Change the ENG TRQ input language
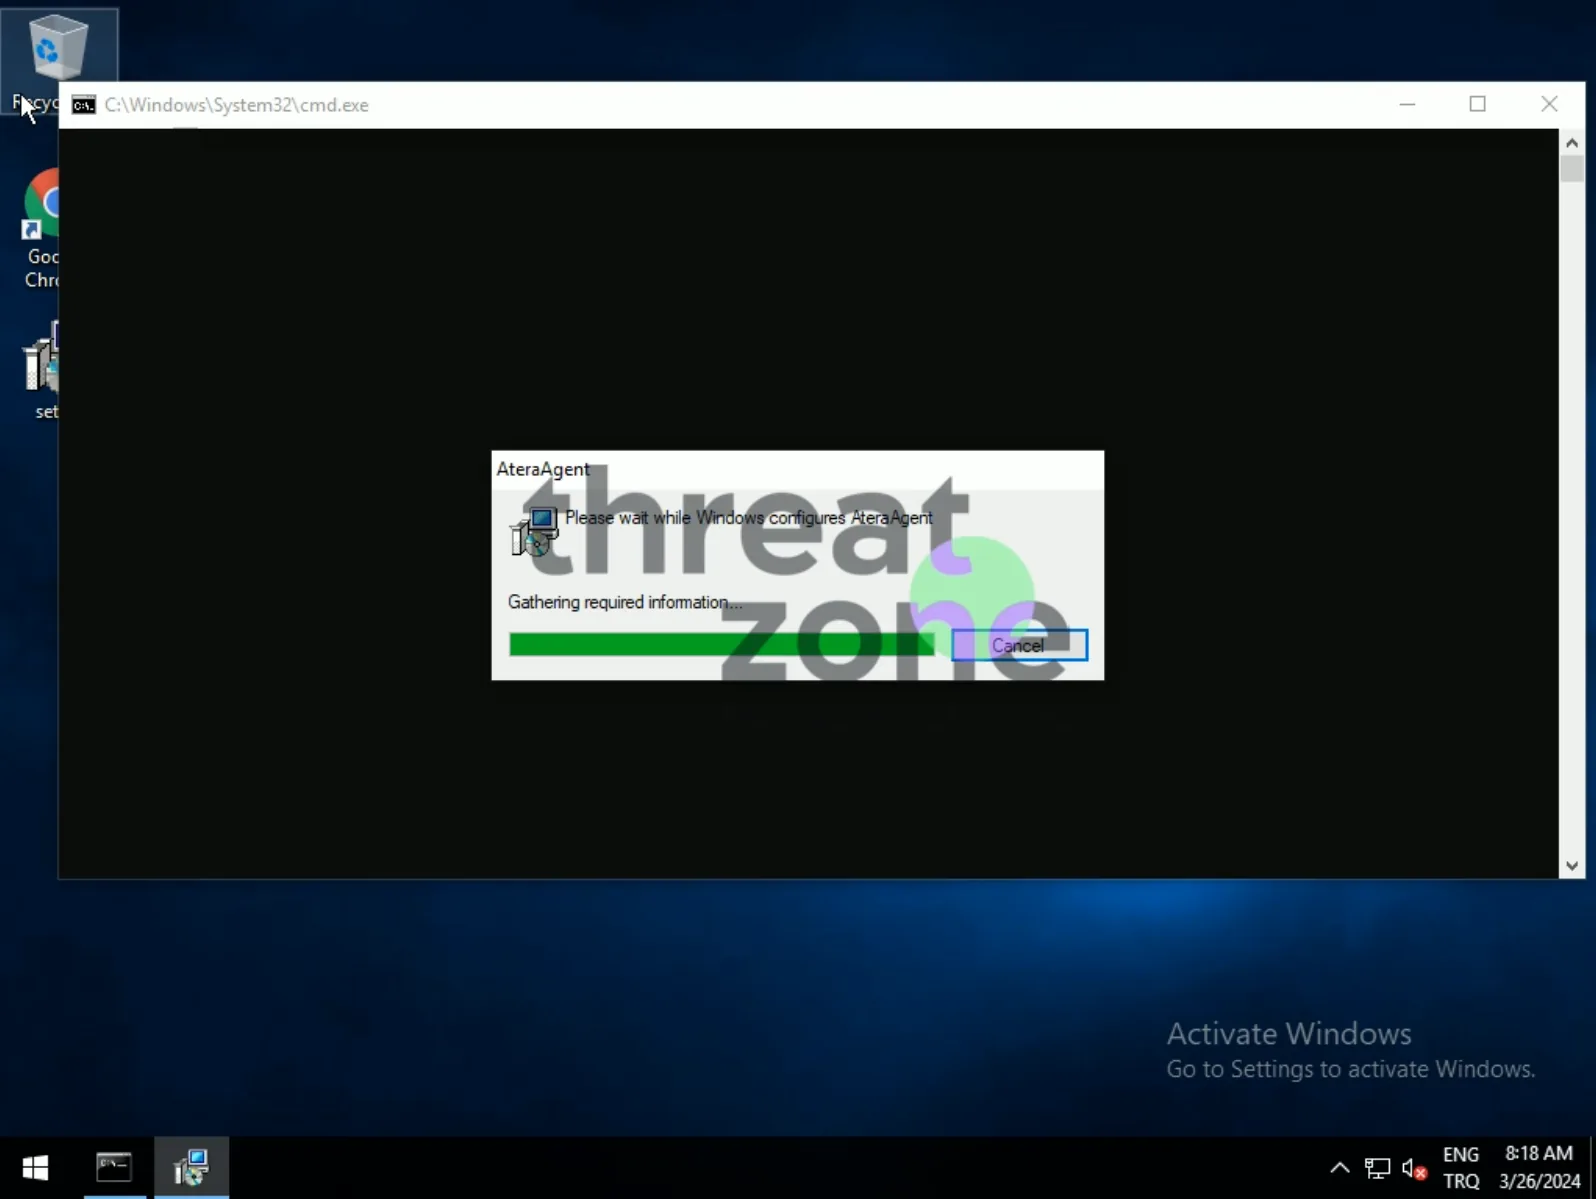Viewport: 1596px width, 1199px height. click(x=1460, y=1168)
